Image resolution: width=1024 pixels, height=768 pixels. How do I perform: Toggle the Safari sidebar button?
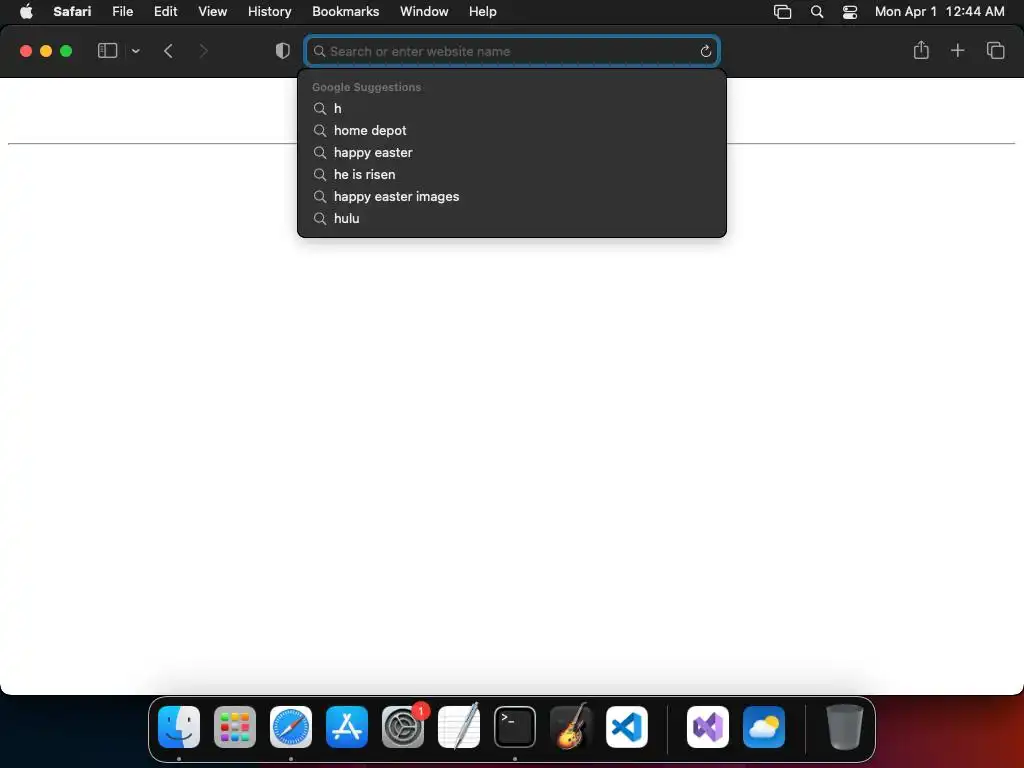click(x=107, y=51)
